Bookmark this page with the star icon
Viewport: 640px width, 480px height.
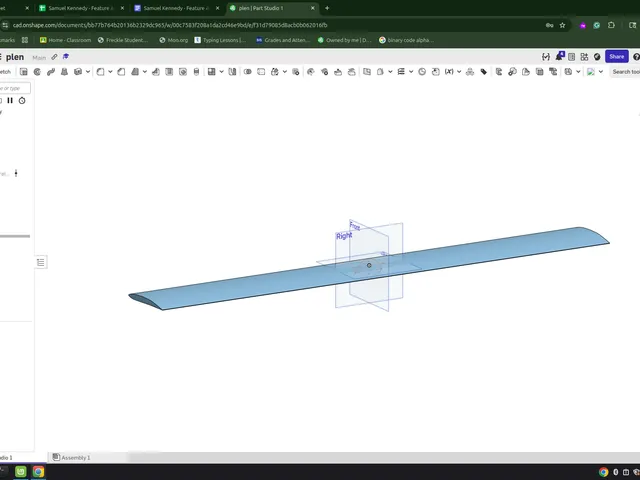(562, 25)
